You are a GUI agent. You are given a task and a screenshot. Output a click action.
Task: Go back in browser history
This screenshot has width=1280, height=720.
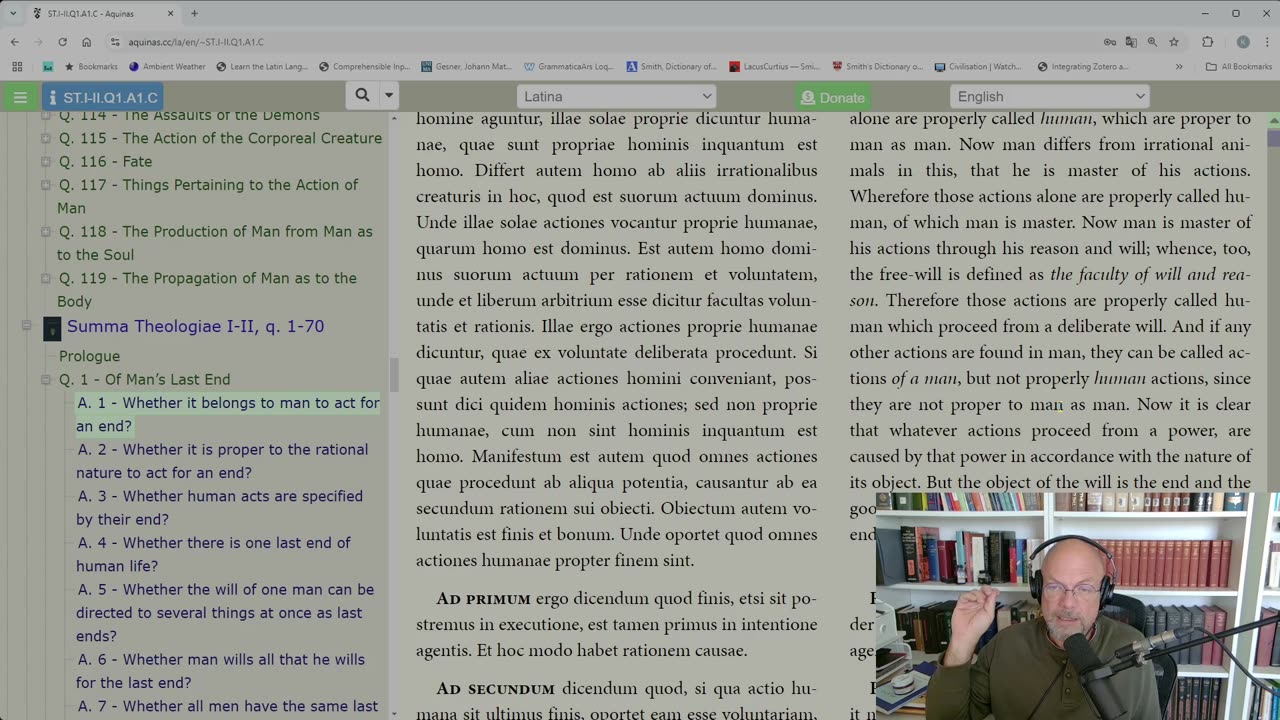point(14,42)
